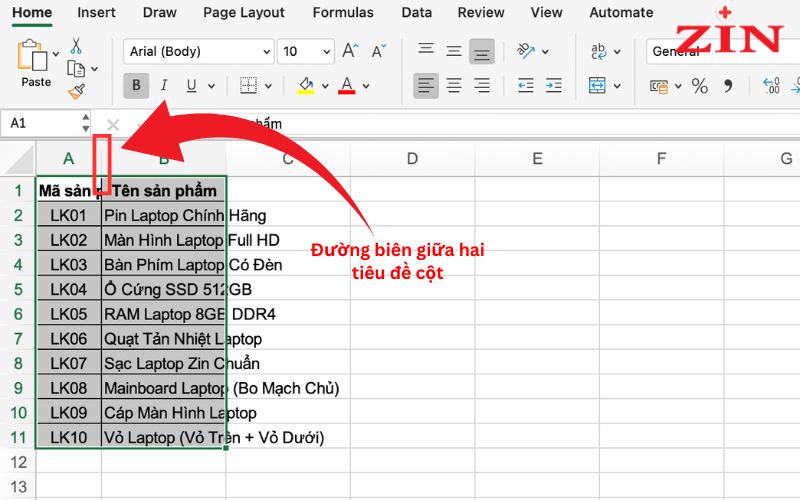This screenshot has width=800, height=500.
Task: Click the Wrap Text icon
Action: point(598,51)
